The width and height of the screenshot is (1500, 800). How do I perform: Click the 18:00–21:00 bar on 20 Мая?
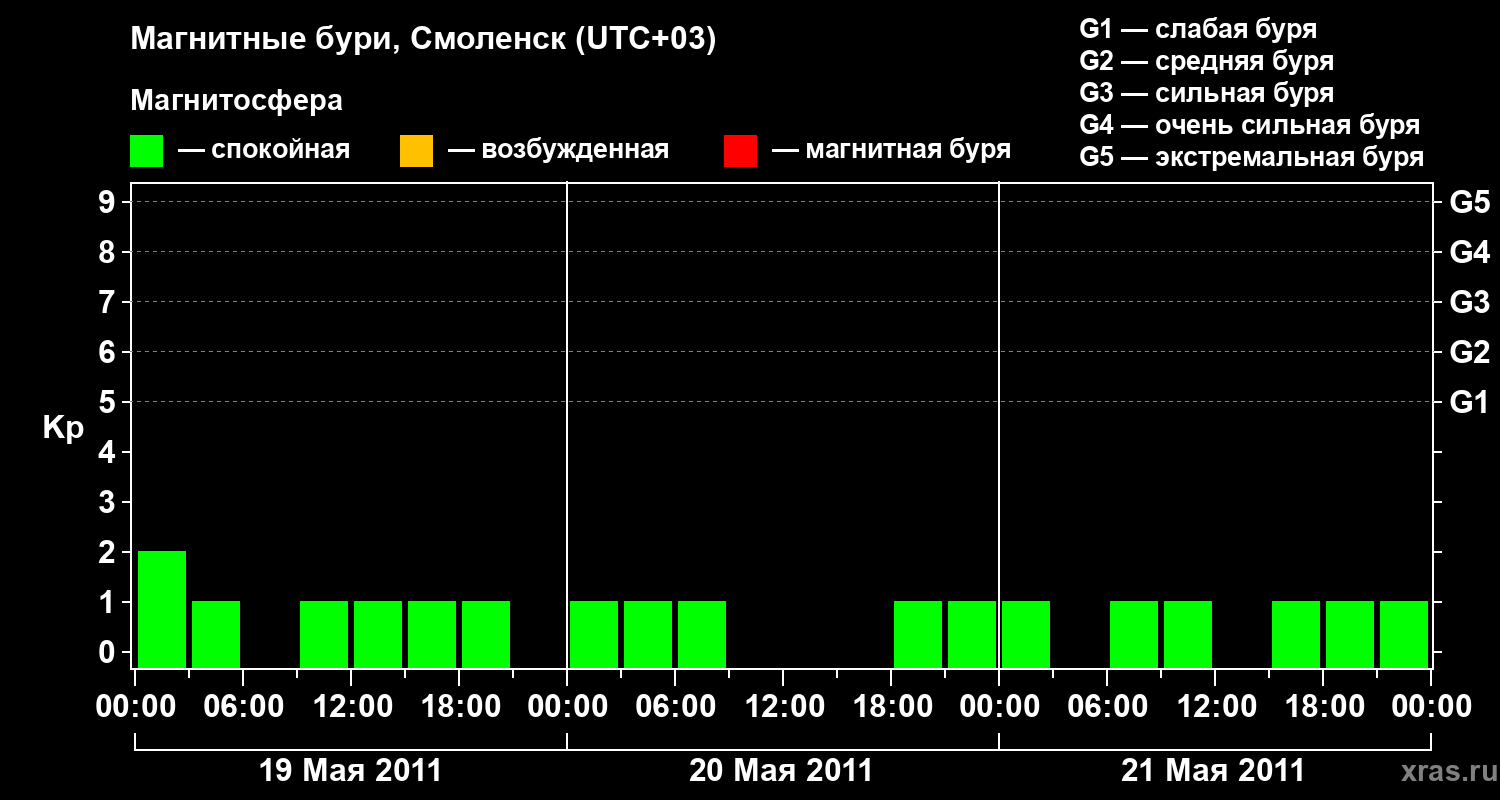click(x=918, y=634)
